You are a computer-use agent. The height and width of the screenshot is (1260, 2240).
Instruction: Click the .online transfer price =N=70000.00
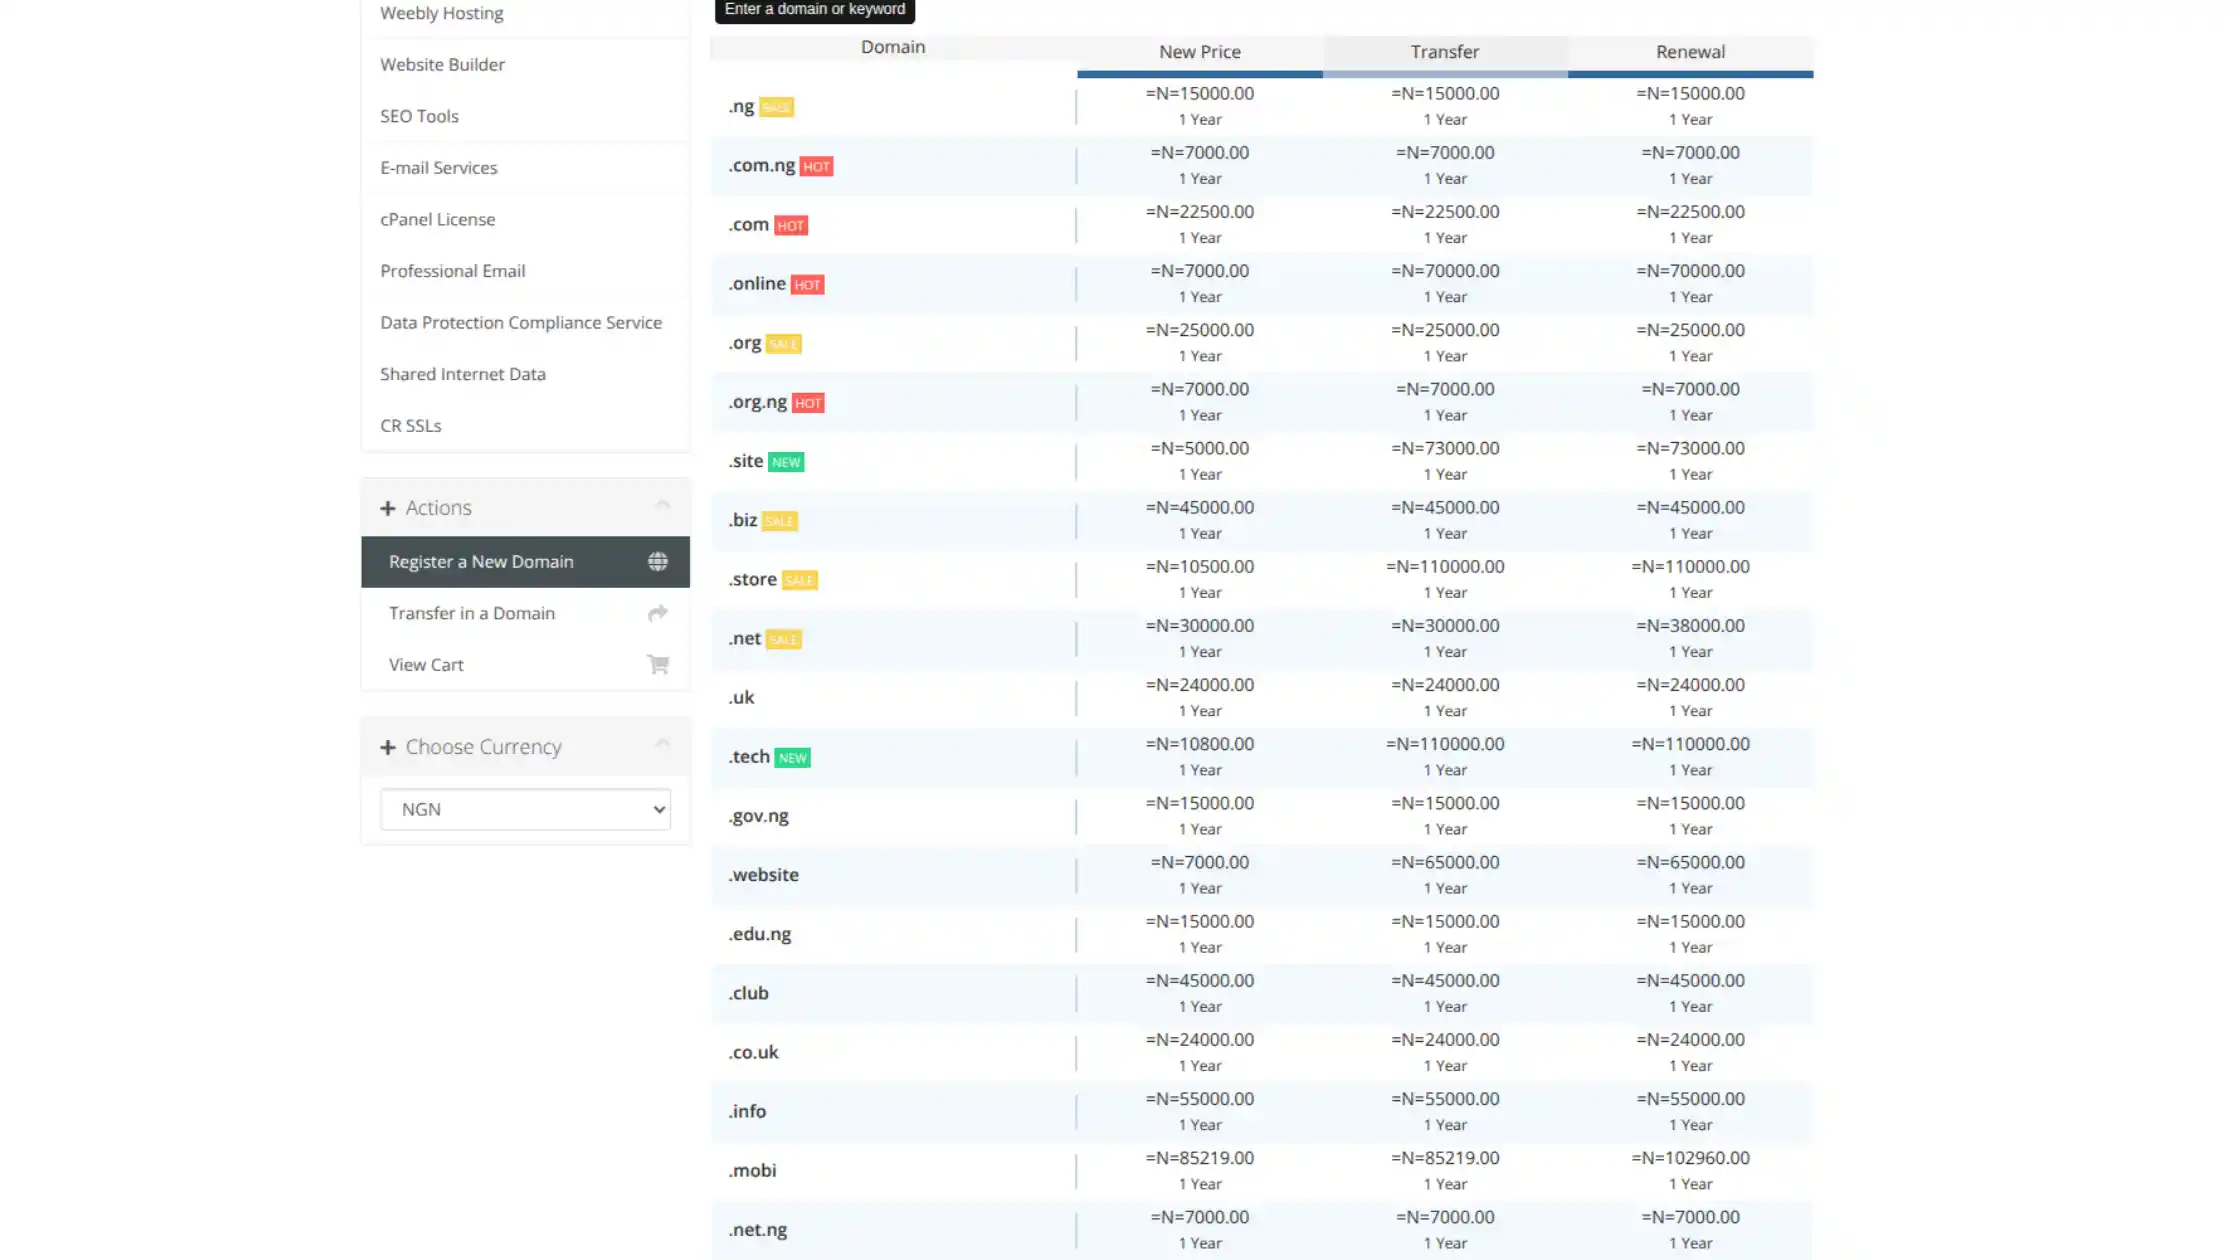tap(1445, 271)
